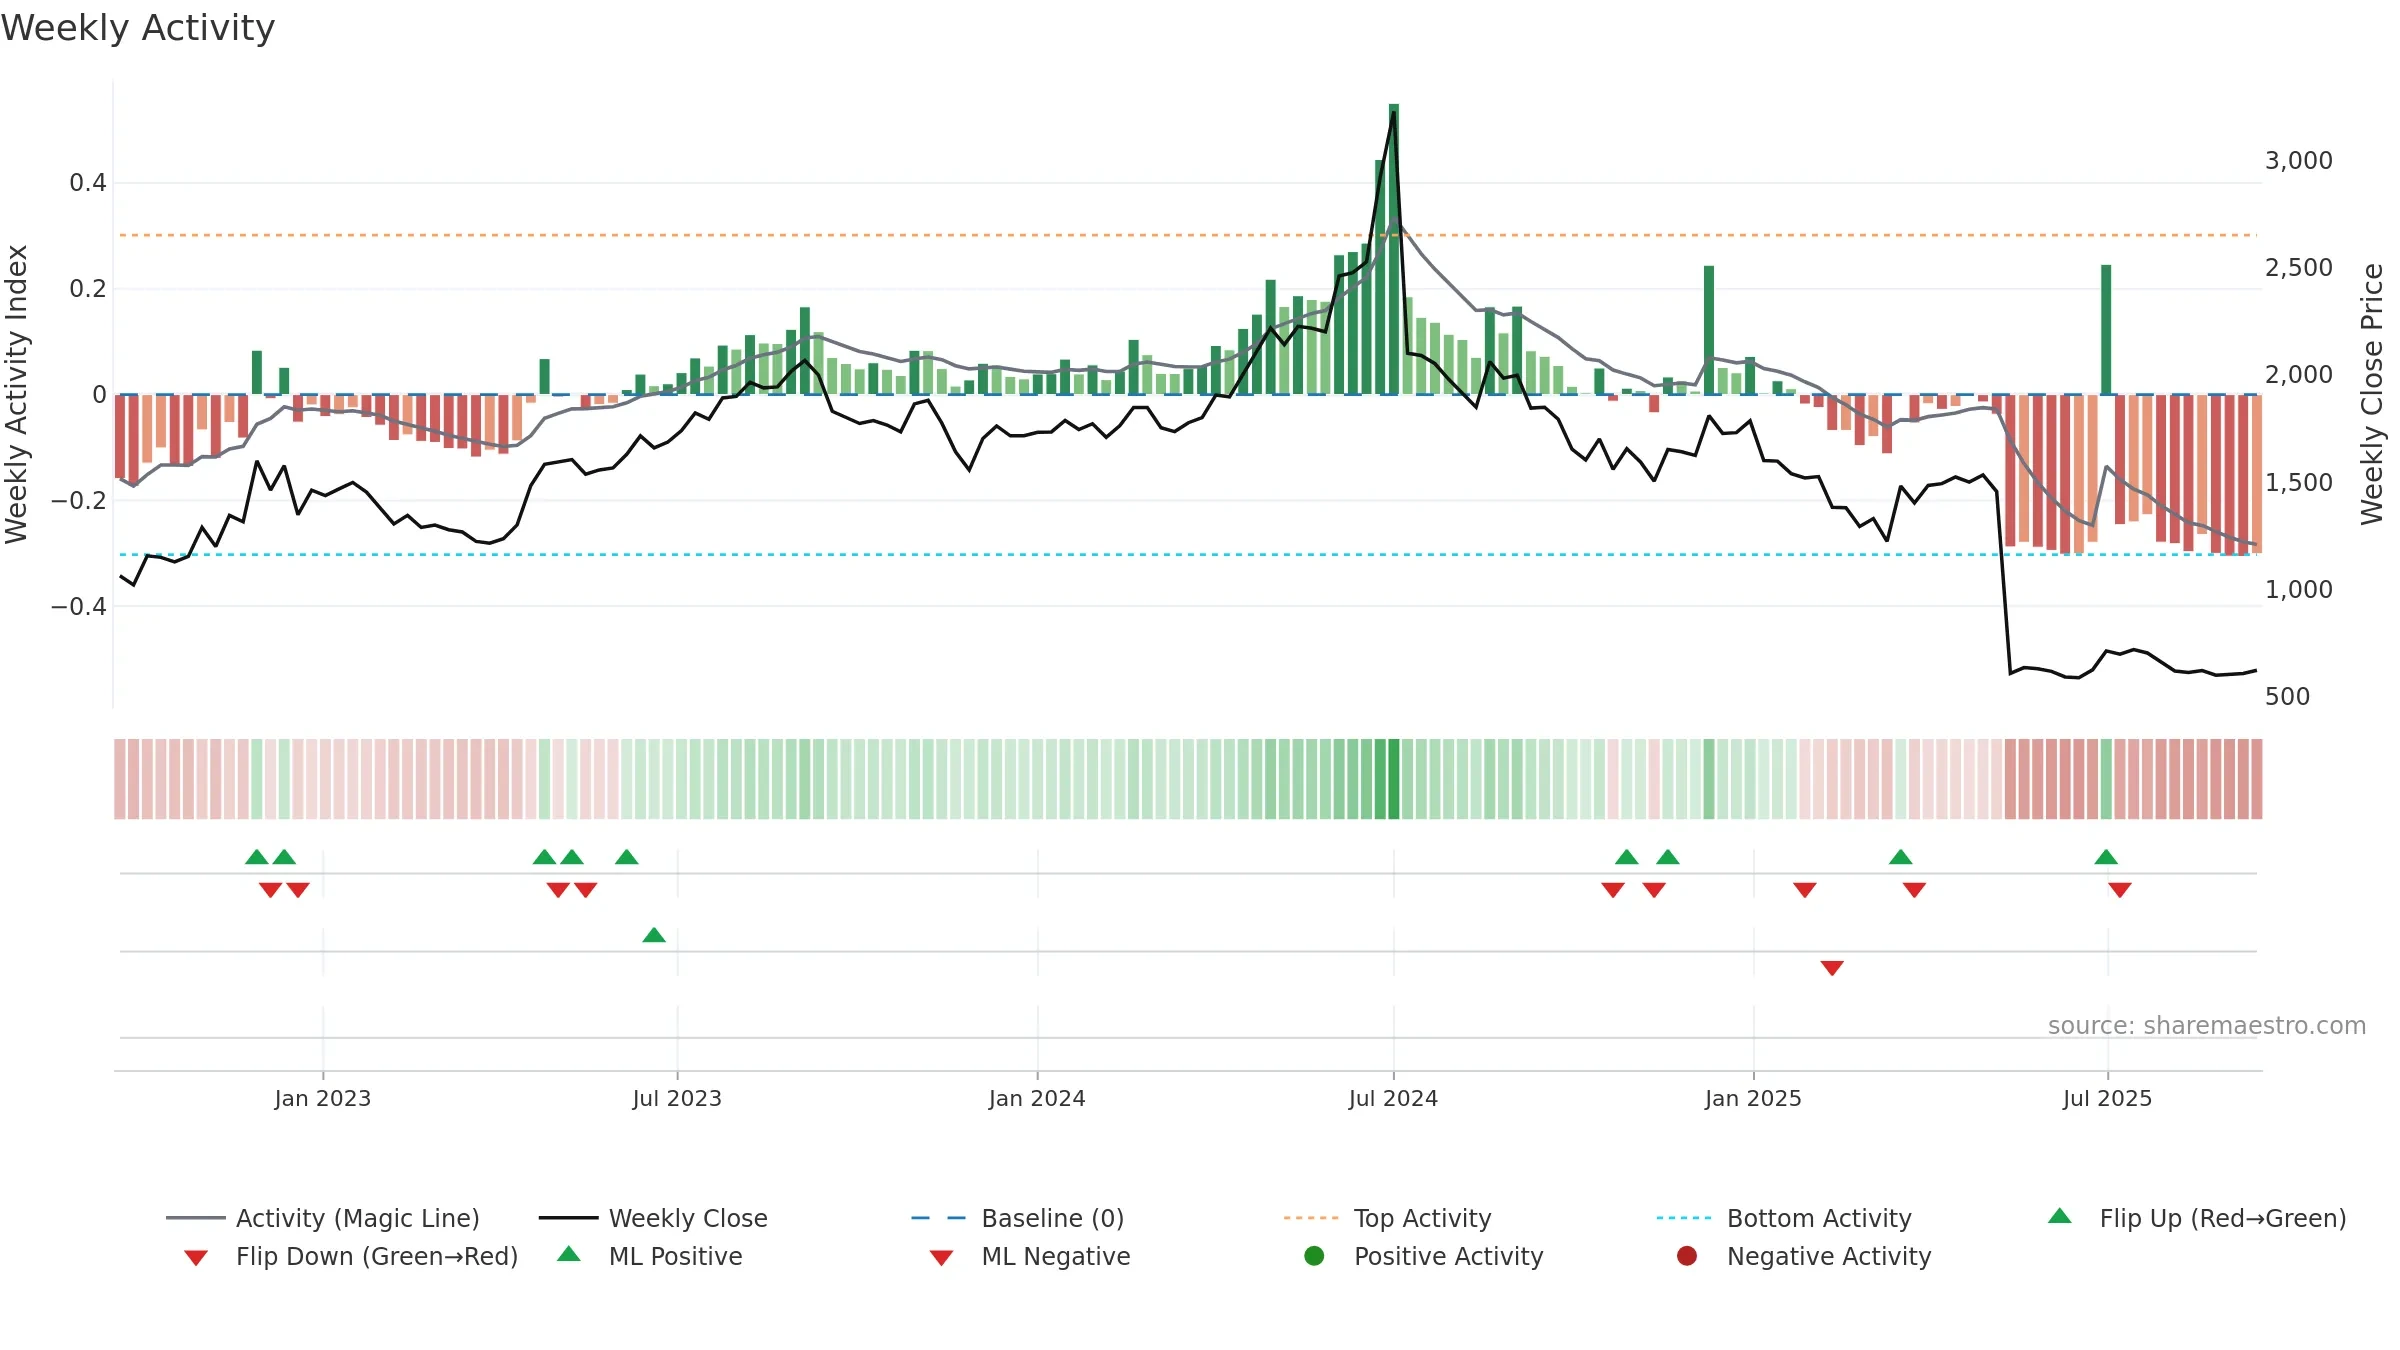
Task: Click the darkest green heatmap cell at Jul 2024
Action: click(1394, 779)
